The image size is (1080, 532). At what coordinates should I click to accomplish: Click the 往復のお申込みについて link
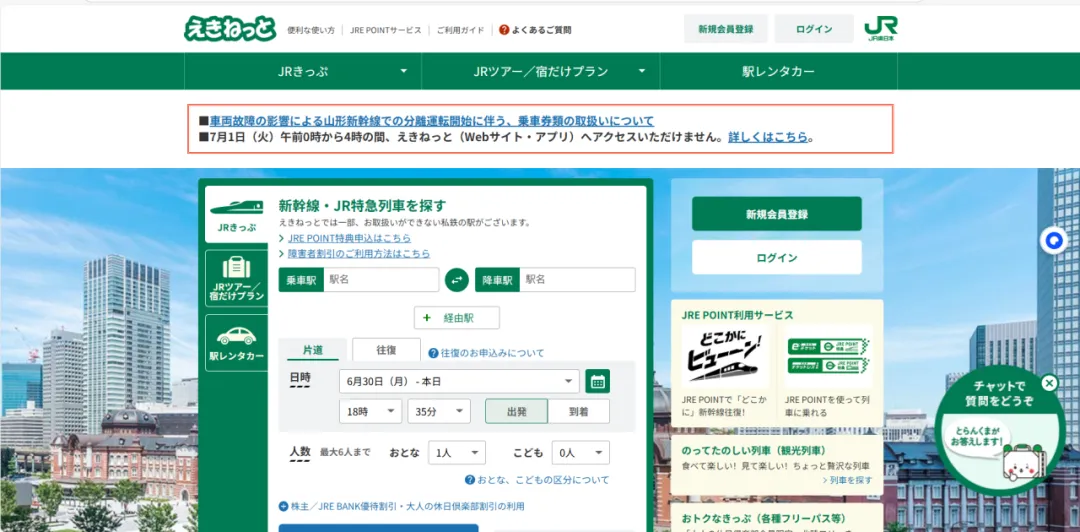(492, 353)
